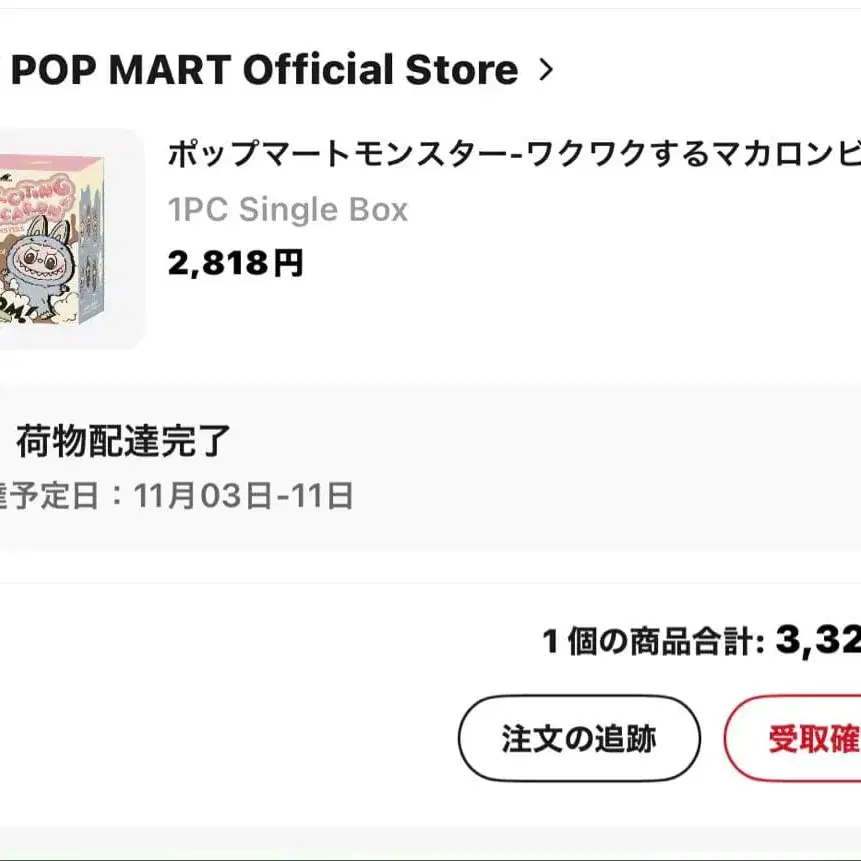The image size is (861, 861).
Task: Select the '1PC Single Box' variant text
Action: [x=288, y=210]
